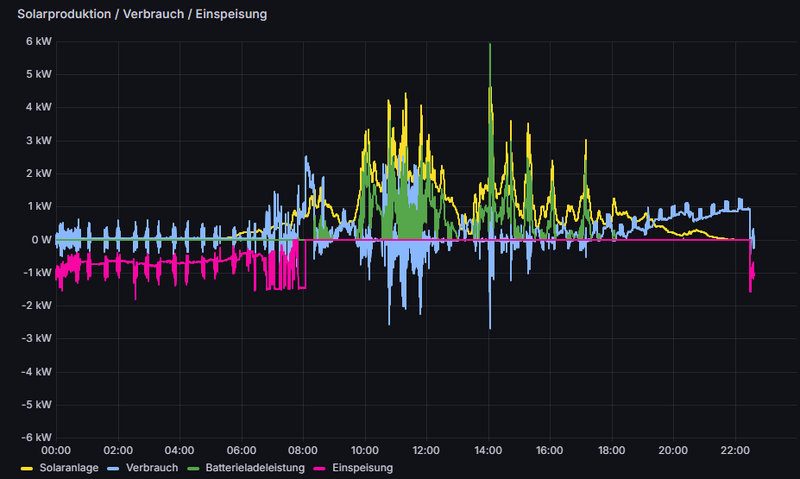
Task: Select the 08:00 time axis label
Action: (303, 450)
